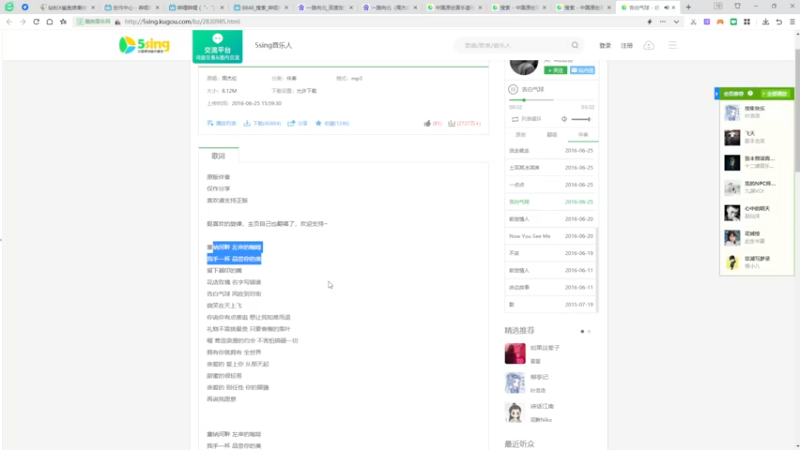Switch to the first browser tab
Viewport: 800px width, 450px height.
[67, 8]
